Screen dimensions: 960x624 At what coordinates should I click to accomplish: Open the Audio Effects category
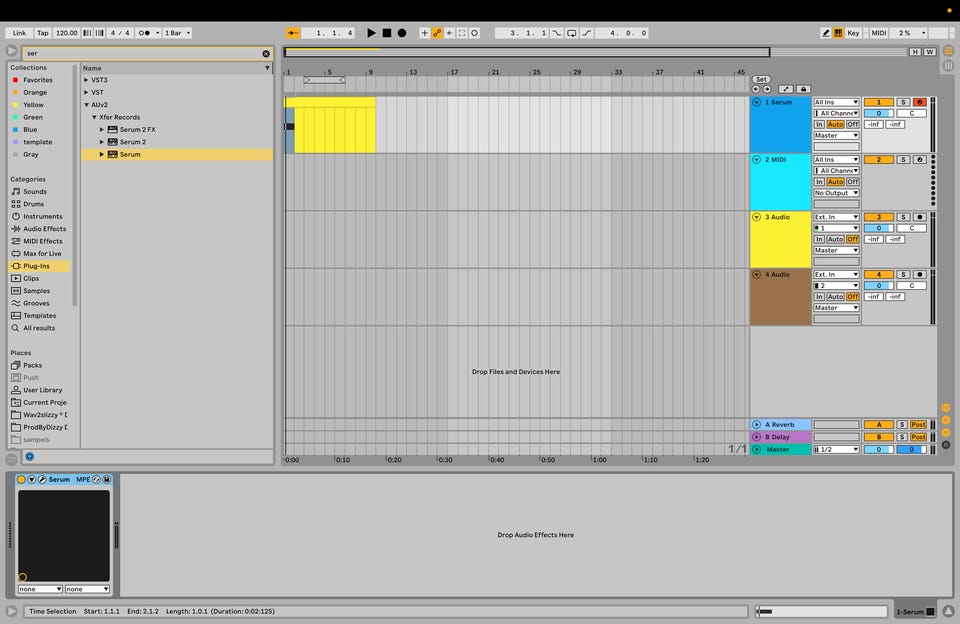[45, 229]
